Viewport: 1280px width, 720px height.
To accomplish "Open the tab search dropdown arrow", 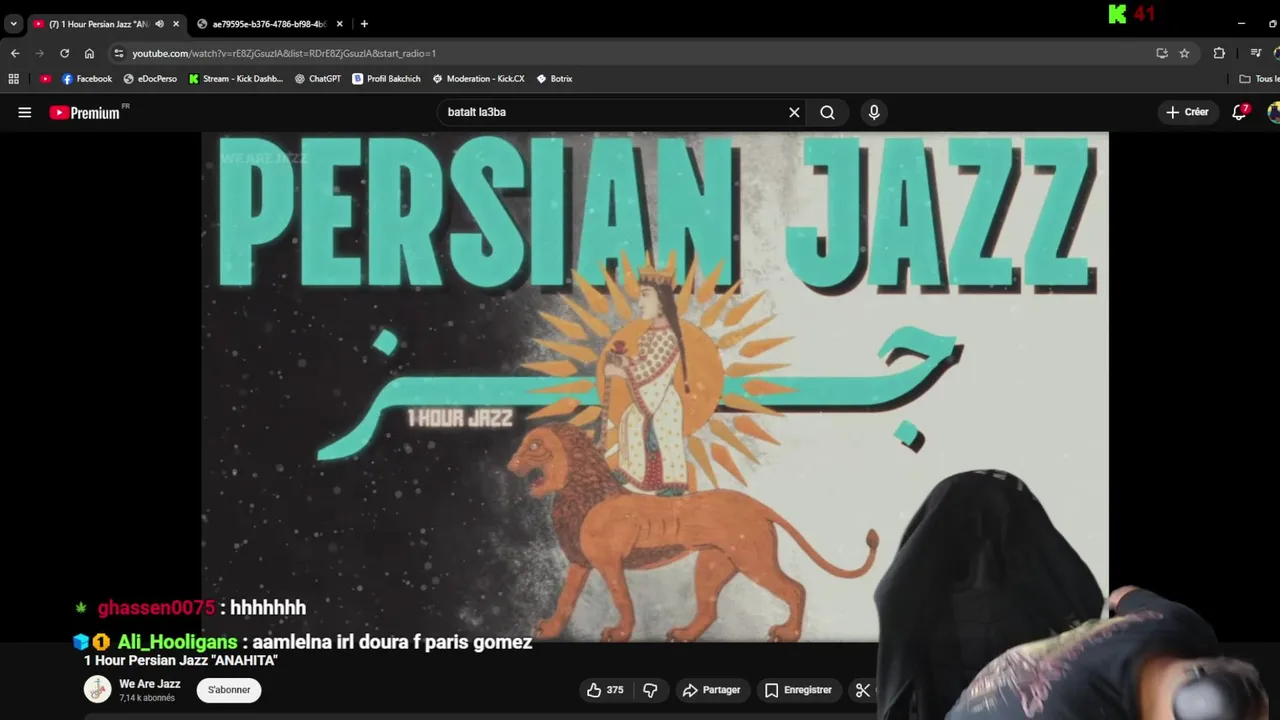I will [x=13, y=23].
